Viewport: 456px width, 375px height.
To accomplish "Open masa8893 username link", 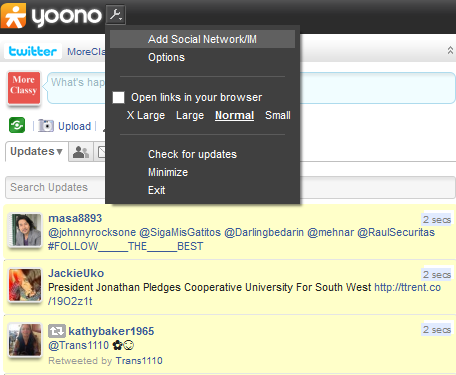I will pyautogui.click(x=75, y=218).
